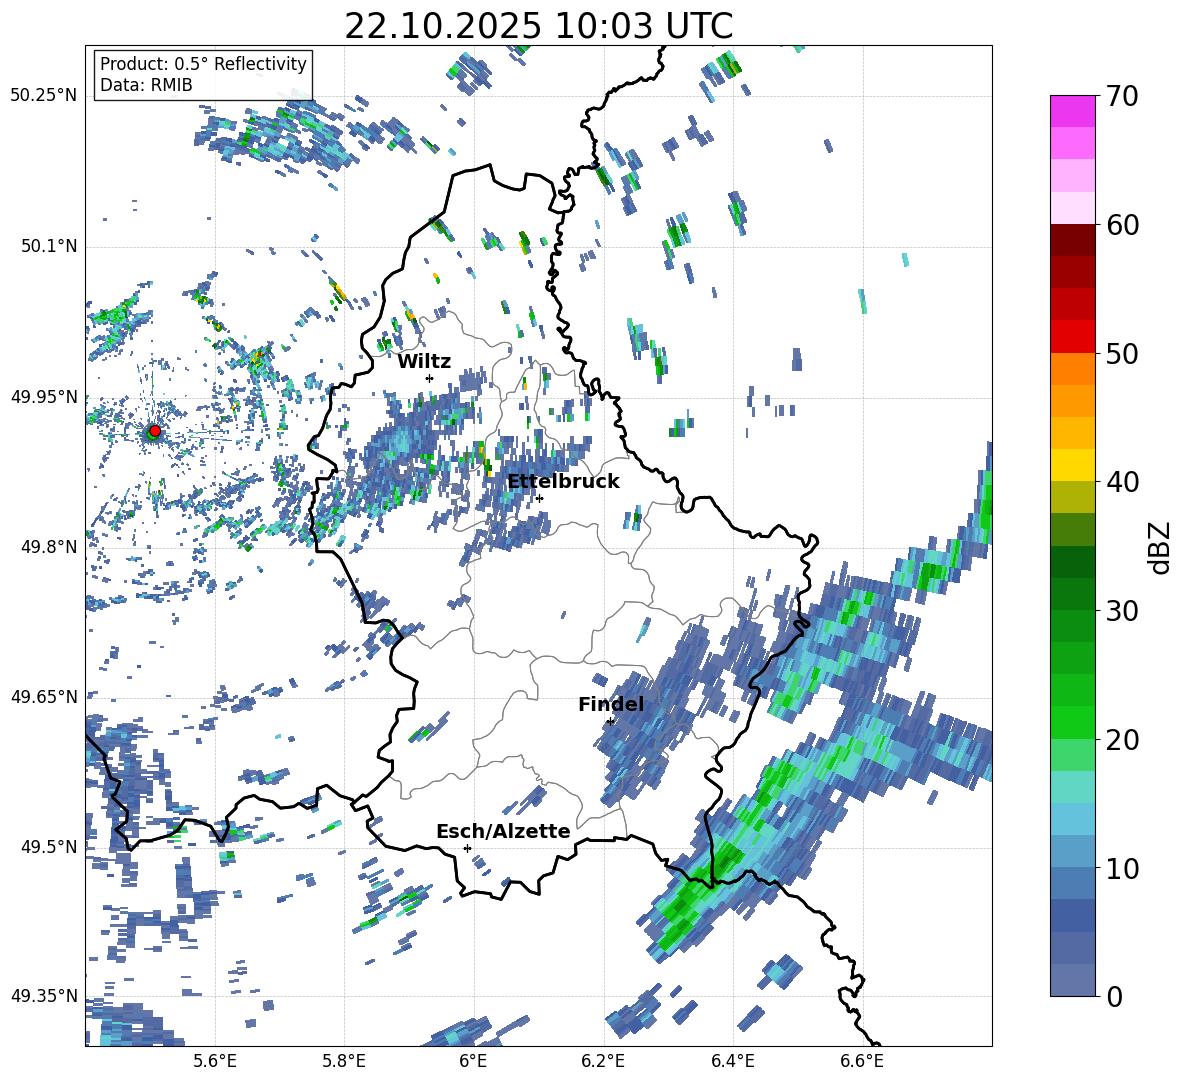Click the colorbar tick value 20
Viewport: 1184px width, 1081px height.
tap(1122, 739)
